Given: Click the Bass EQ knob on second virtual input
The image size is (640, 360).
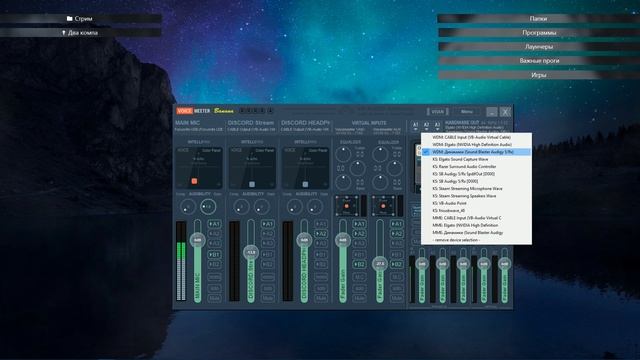Looking at the screenshot, I should (x=380, y=182).
